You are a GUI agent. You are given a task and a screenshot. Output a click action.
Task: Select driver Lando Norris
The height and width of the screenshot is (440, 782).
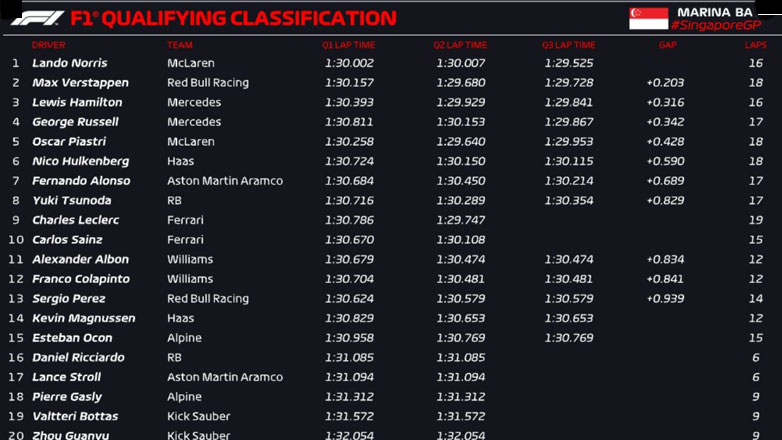tap(70, 63)
